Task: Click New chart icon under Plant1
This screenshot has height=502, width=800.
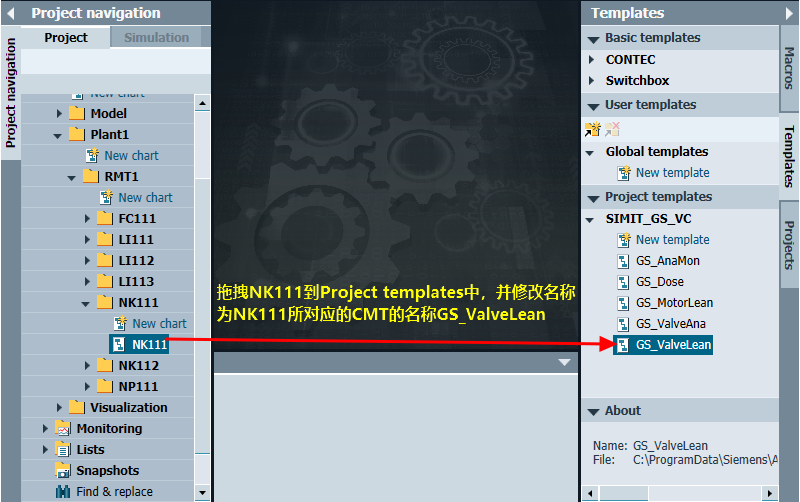Action: click(92, 155)
